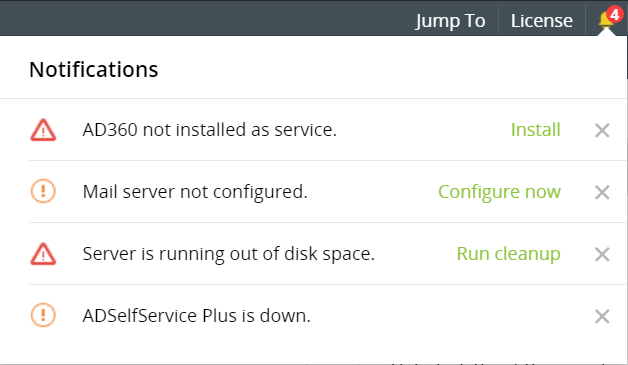Select the AD360 not installed as service message
Screen dimensions: 628x365
click(210, 130)
